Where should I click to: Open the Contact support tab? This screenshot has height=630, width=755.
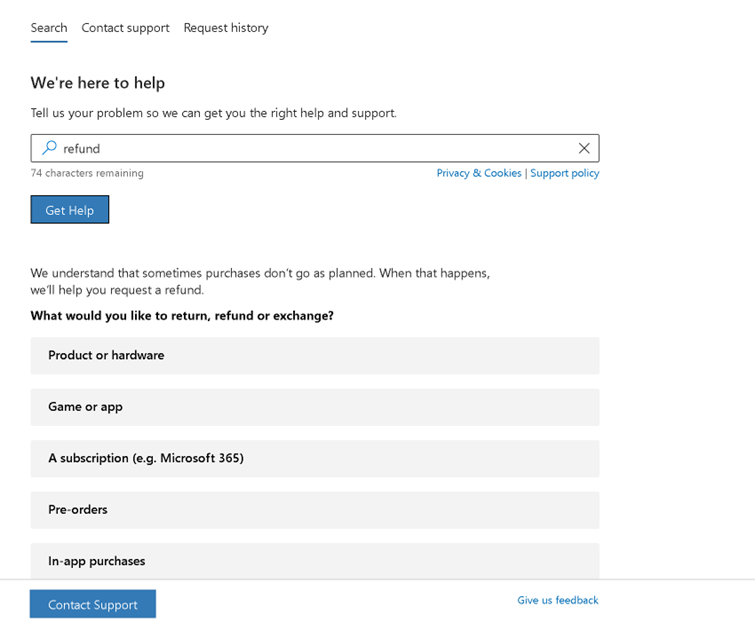click(x=125, y=28)
